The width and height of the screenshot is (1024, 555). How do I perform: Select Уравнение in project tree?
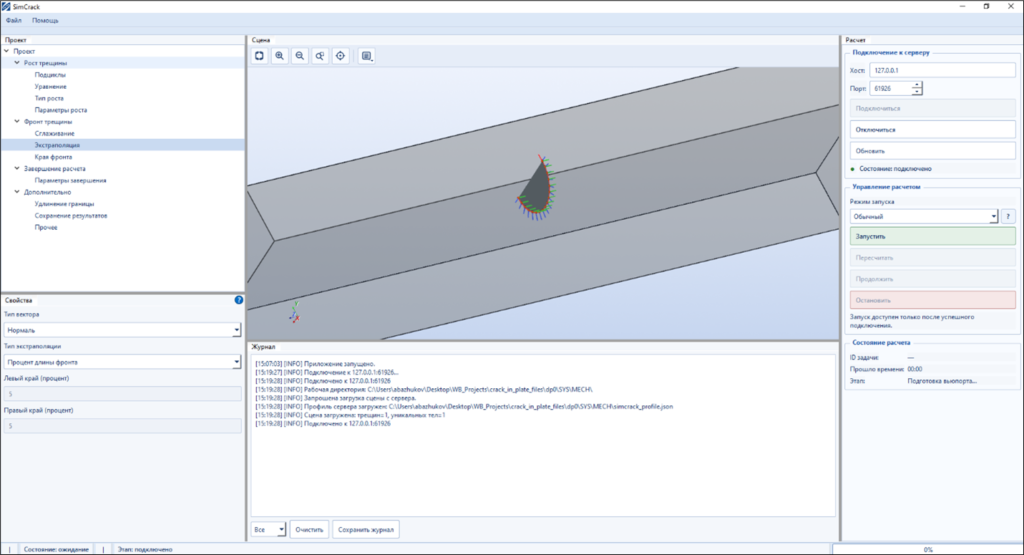[x=50, y=86]
